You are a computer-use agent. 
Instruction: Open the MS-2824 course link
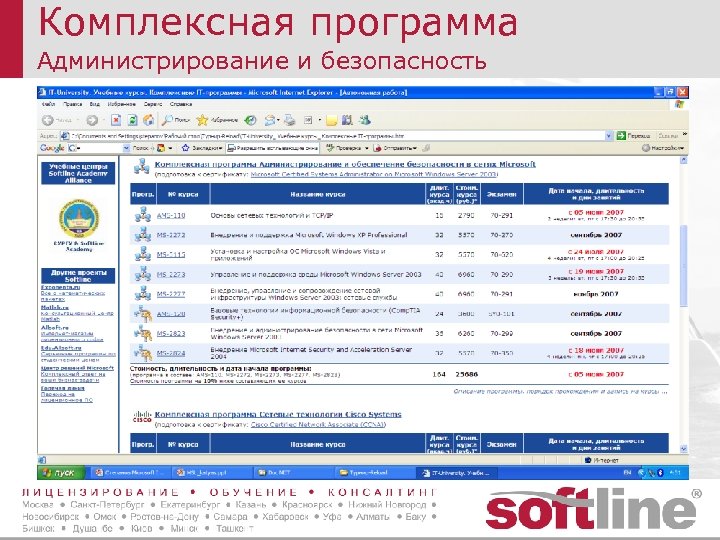(x=171, y=354)
